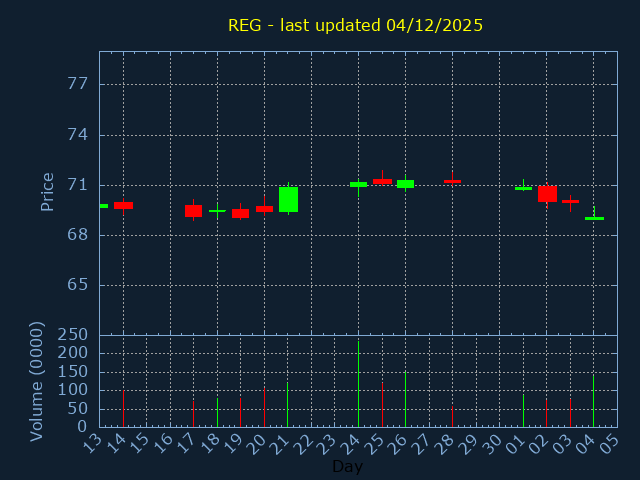Select the red candlestick on day 17
This screenshot has width=640, height=480.
click(x=193, y=211)
